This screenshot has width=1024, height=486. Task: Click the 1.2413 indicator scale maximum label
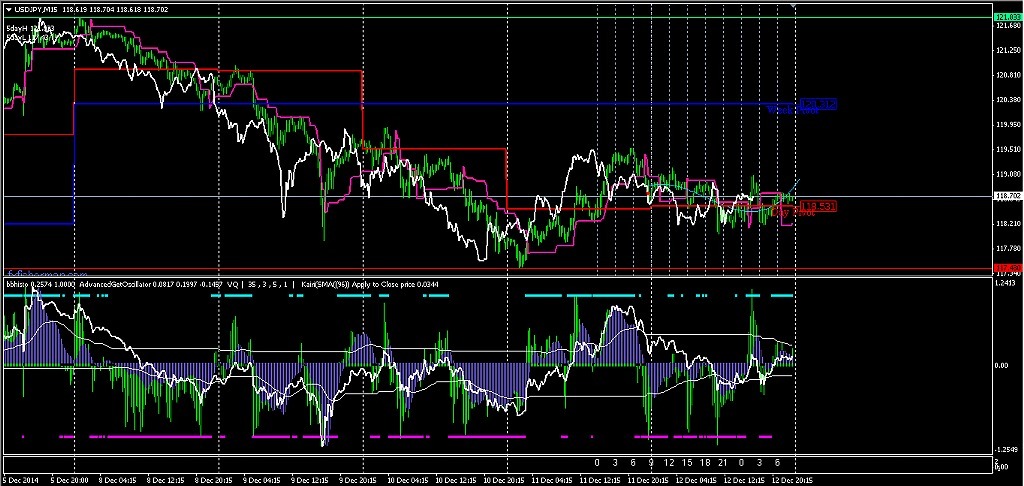pos(1009,283)
